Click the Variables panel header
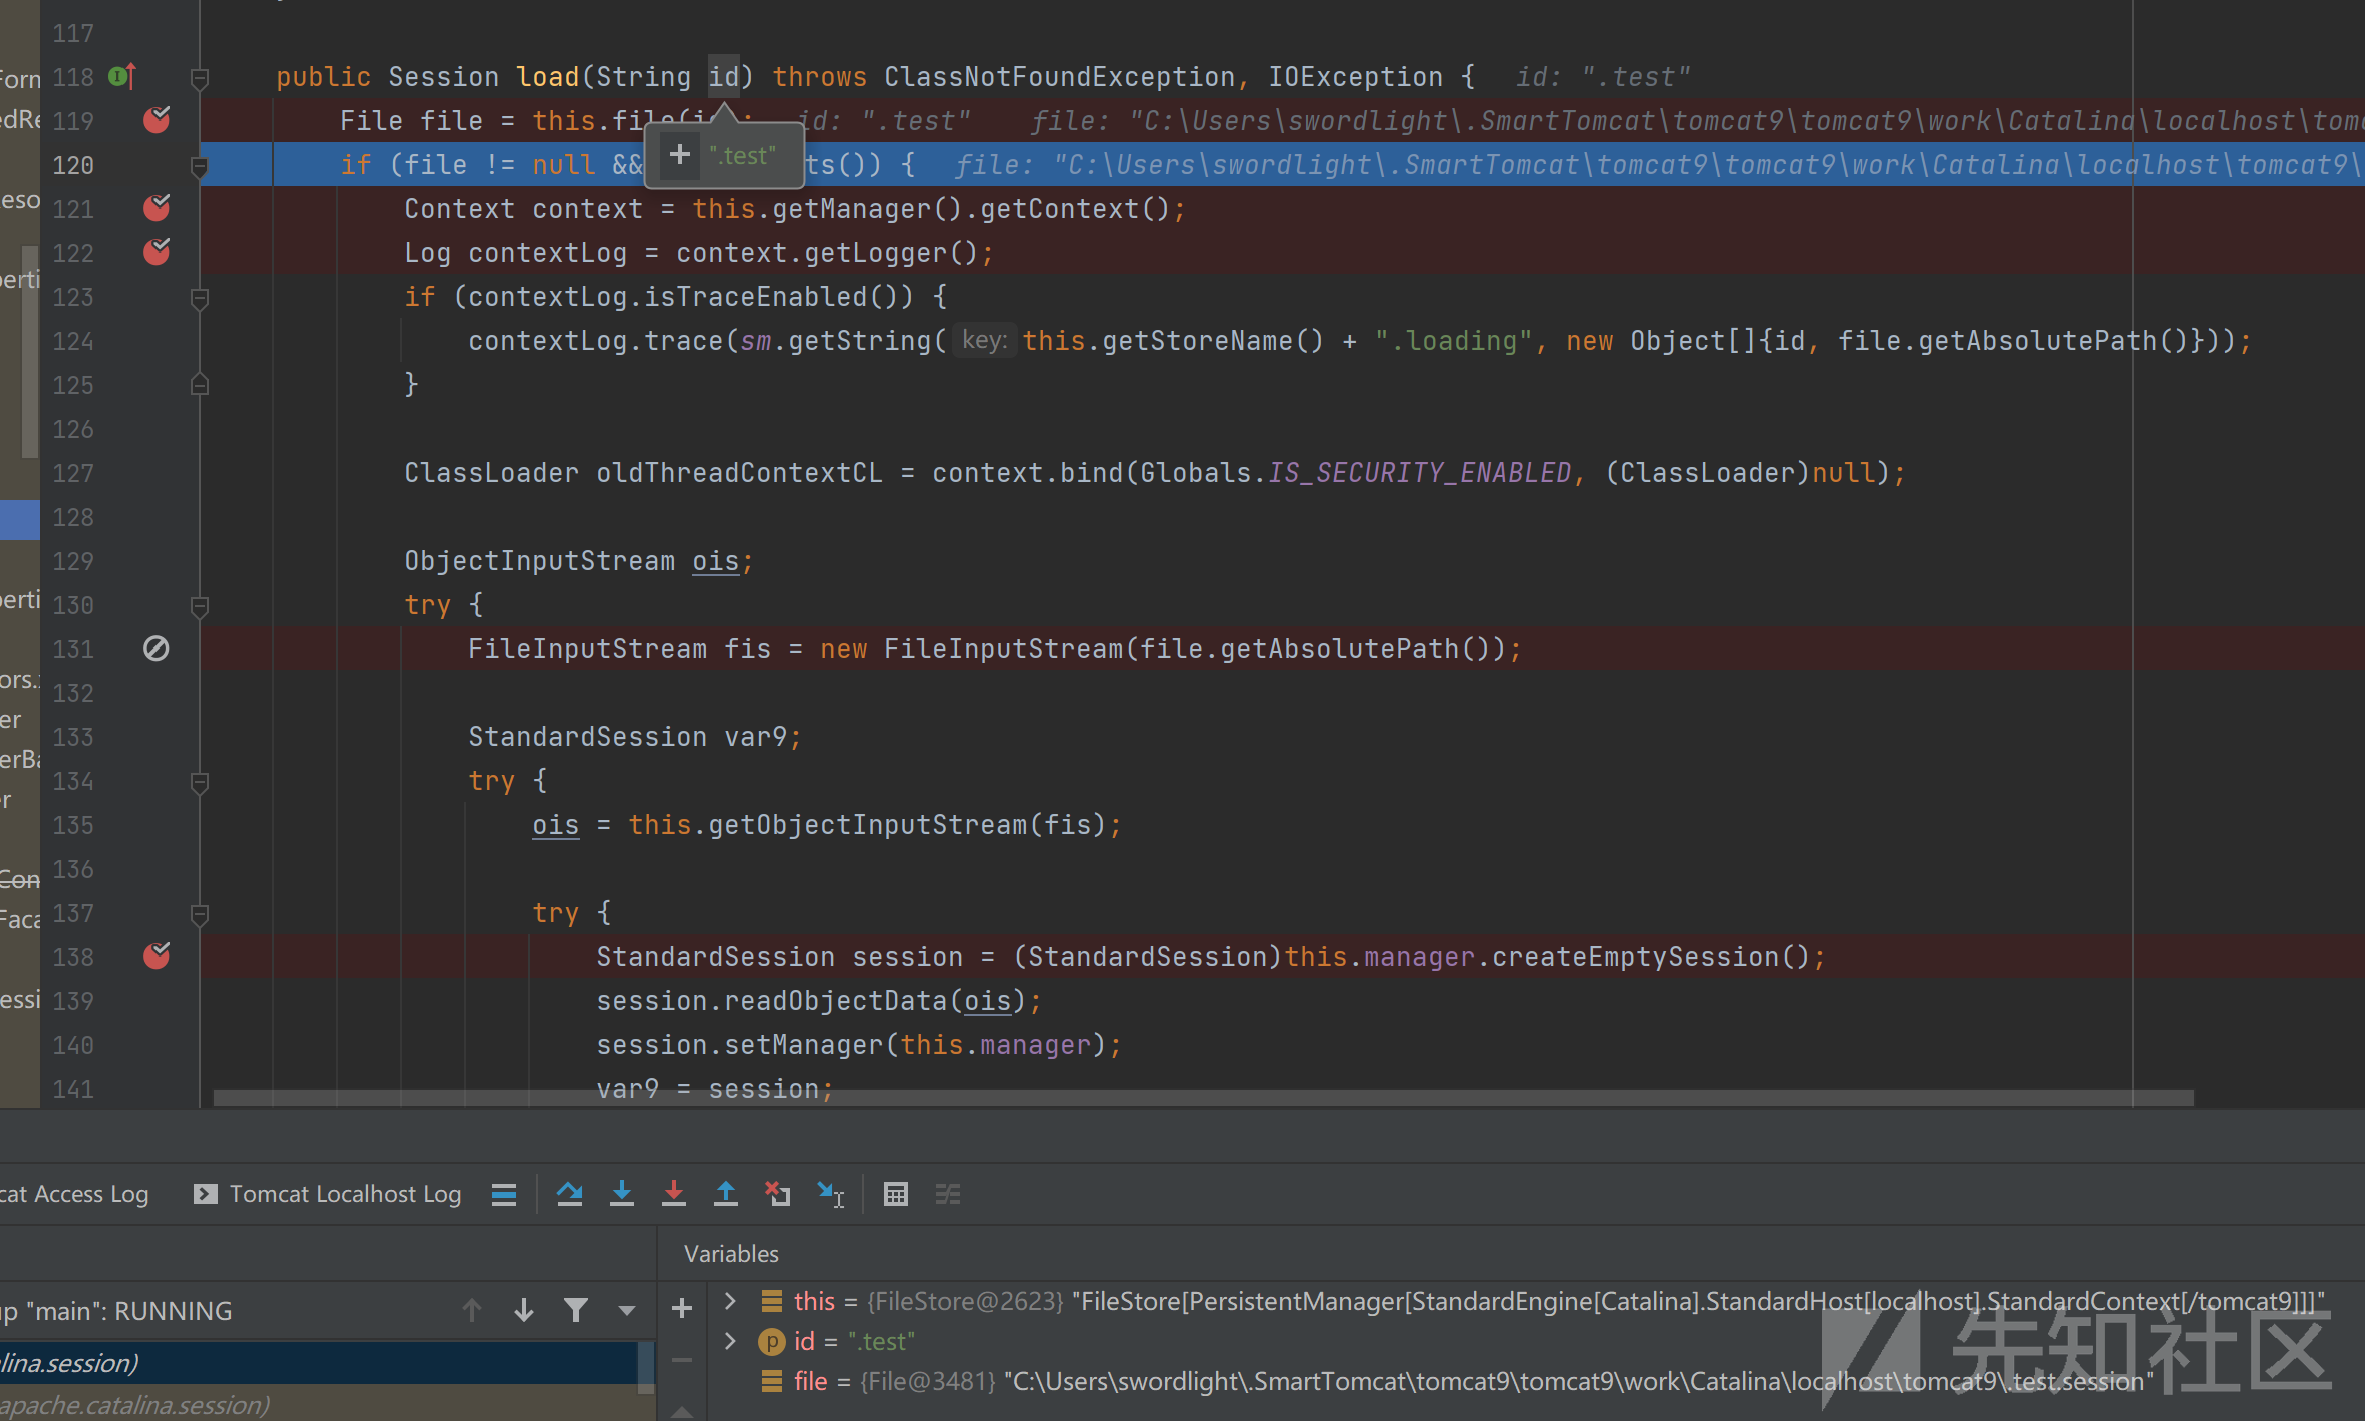This screenshot has height=1421, width=2365. click(x=731, y=1254)
